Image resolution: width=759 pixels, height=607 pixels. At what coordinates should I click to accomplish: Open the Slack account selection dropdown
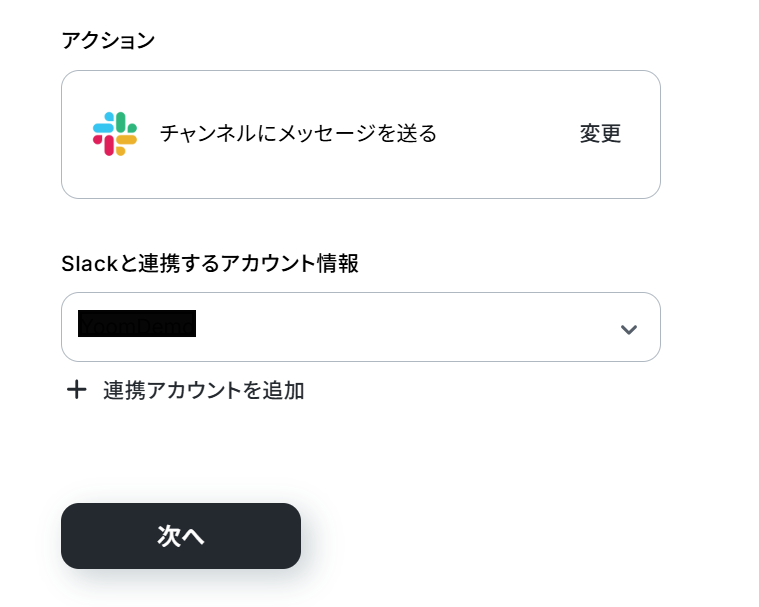coord(361,327)
